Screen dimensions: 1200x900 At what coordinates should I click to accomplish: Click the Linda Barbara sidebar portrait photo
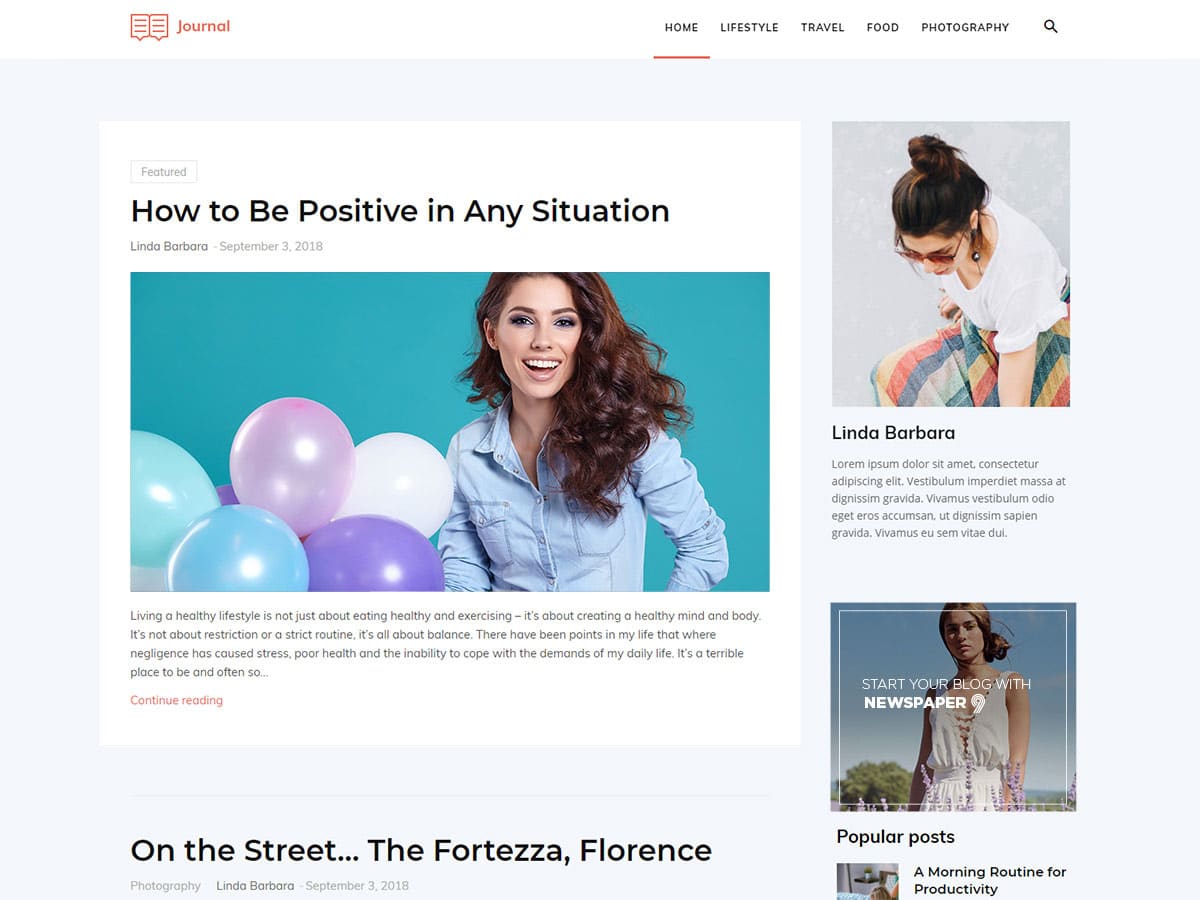(x=951, y=264)
